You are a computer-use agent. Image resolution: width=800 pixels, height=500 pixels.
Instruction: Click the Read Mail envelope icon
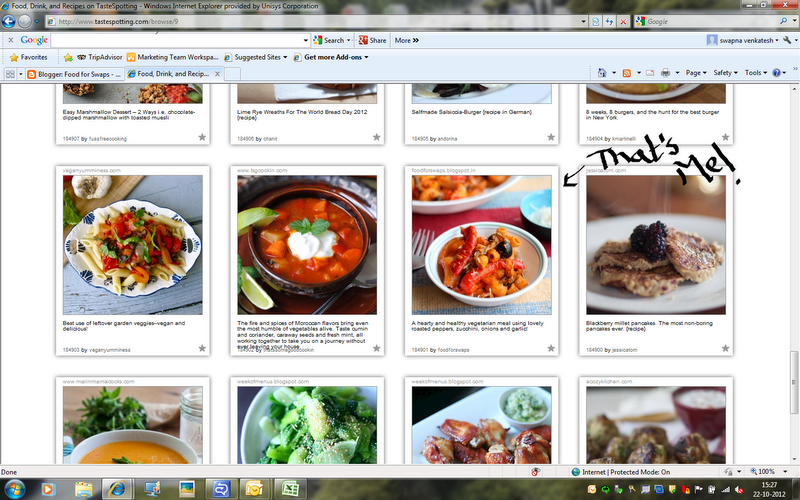pos(649,73)
